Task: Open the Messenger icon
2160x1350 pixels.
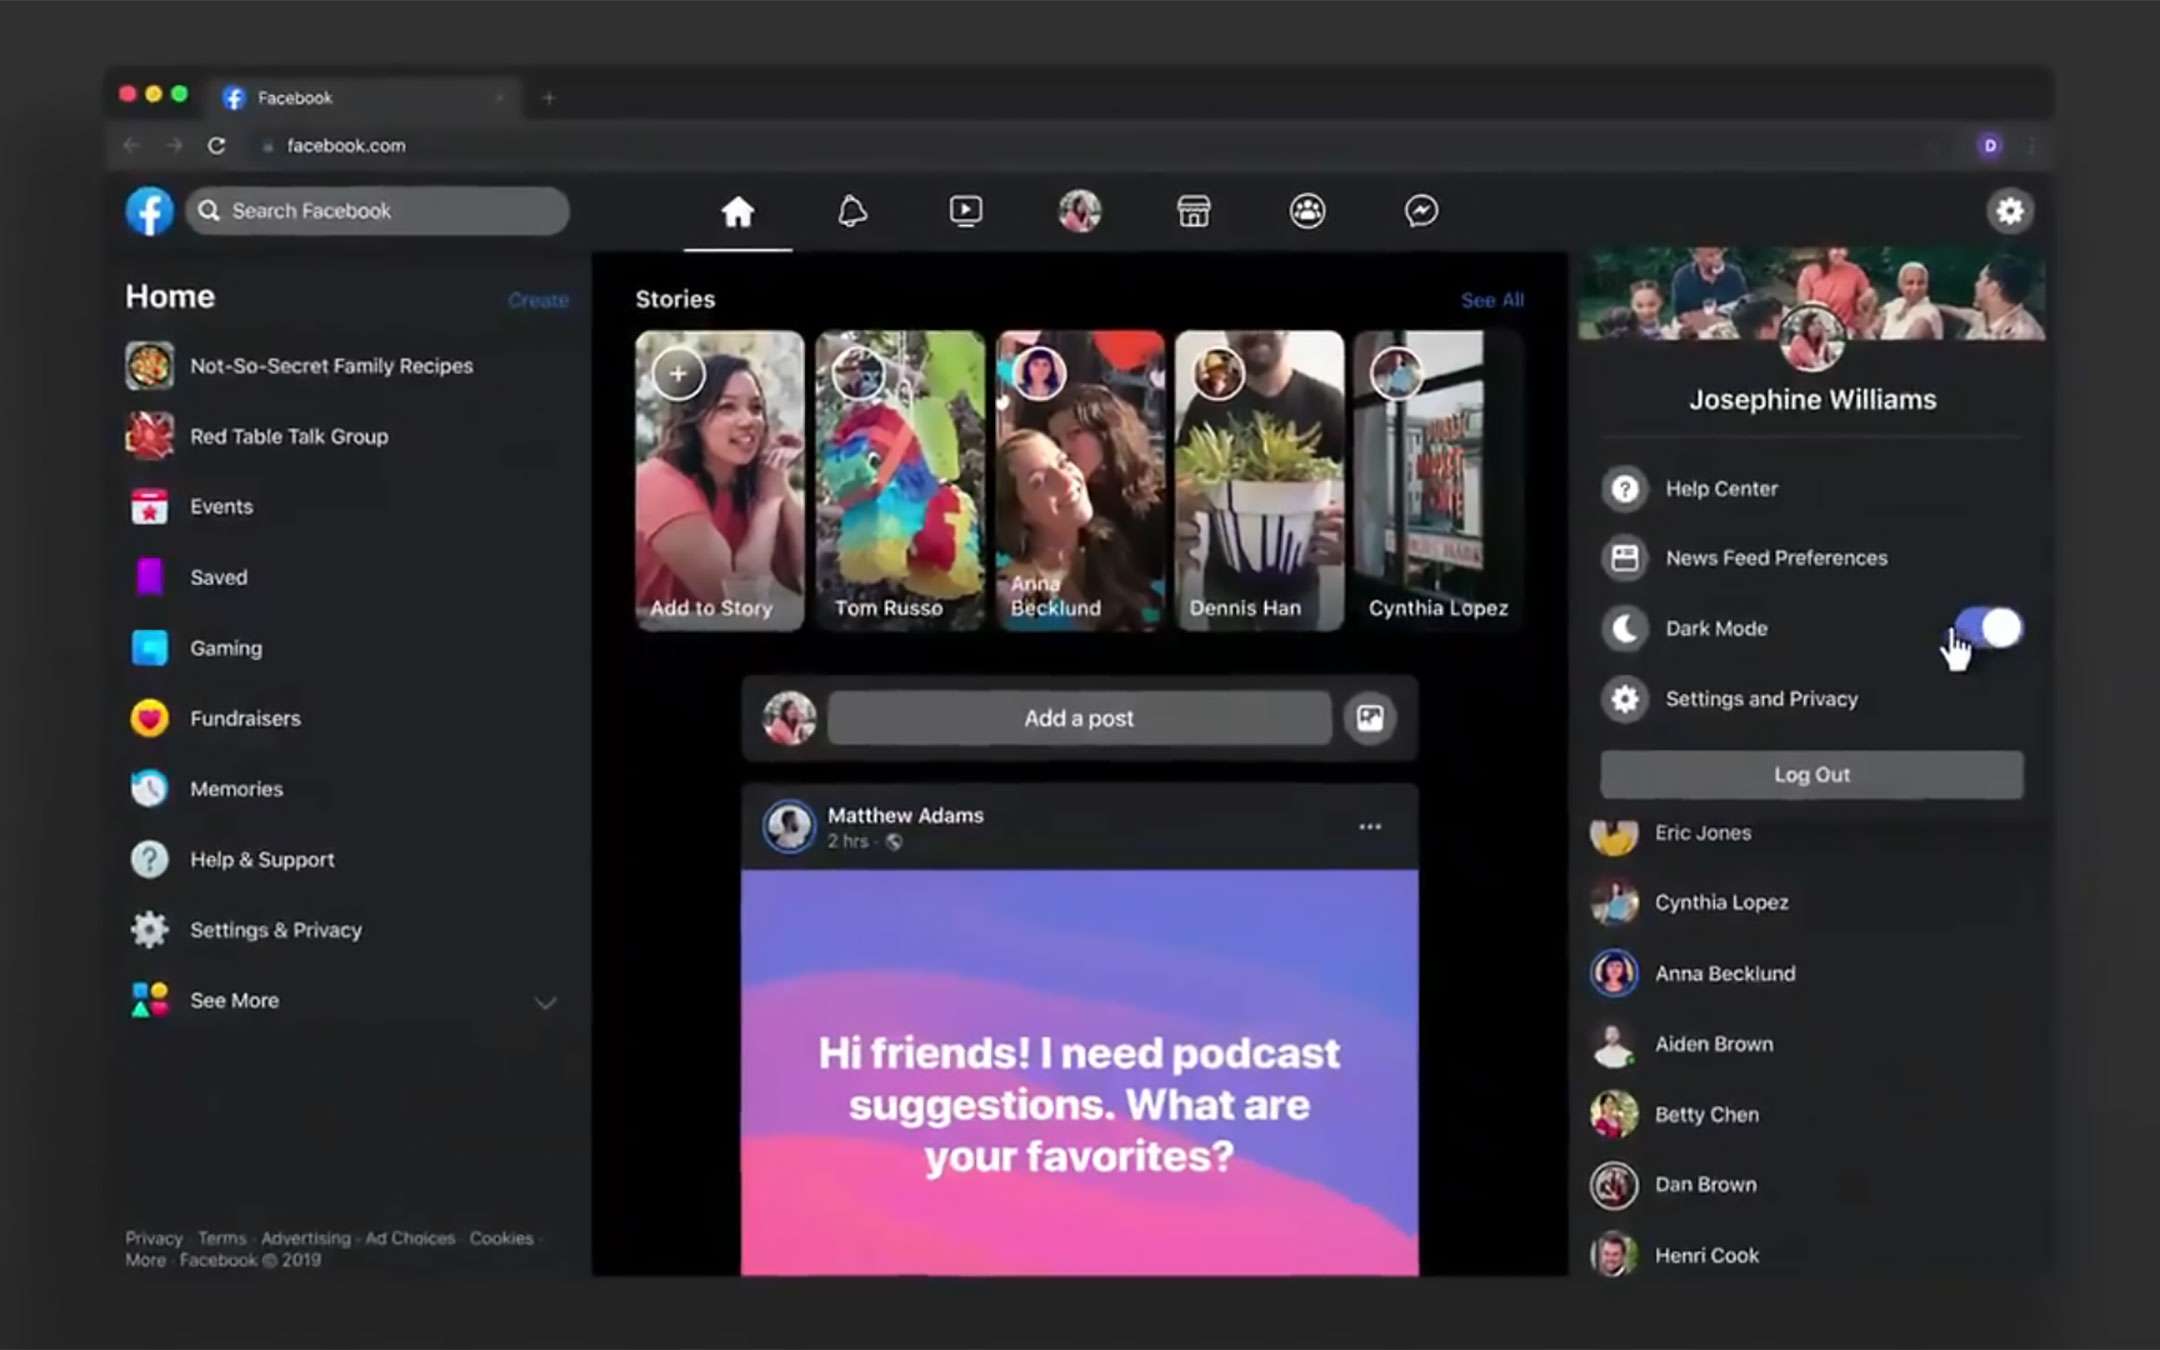Action: pos(1421,211)
